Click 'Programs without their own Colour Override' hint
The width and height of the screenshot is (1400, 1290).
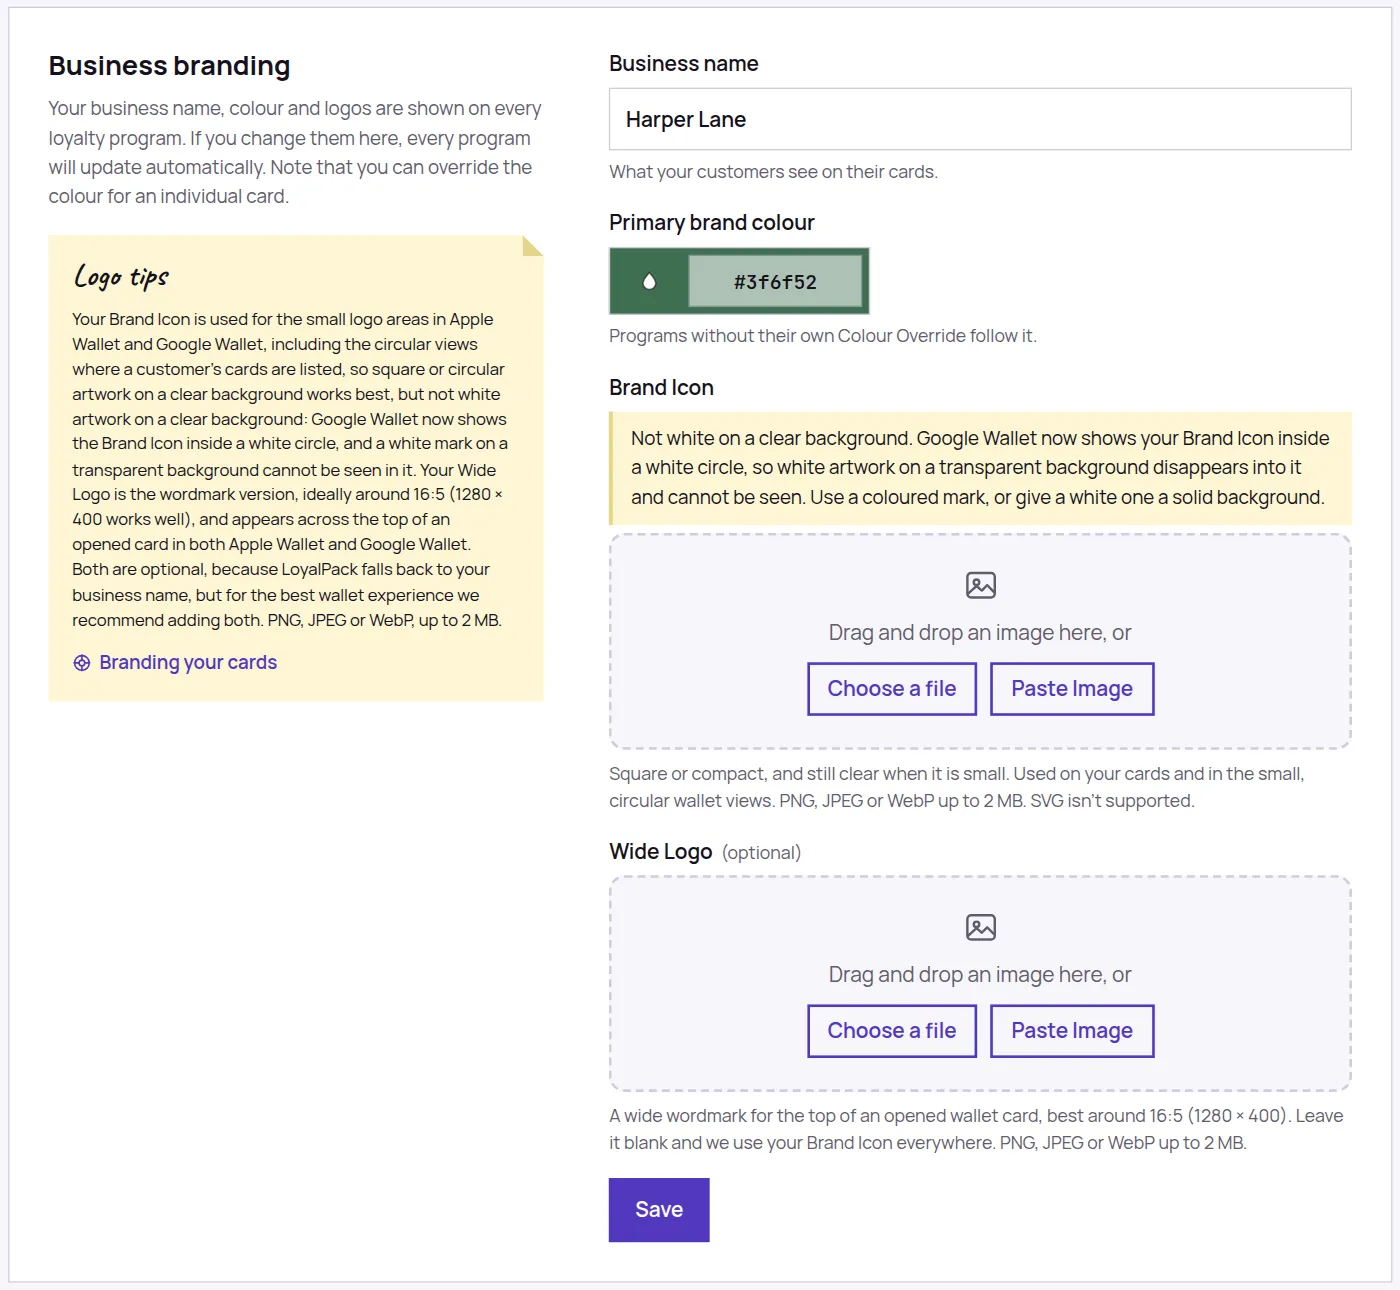point(823,336)
